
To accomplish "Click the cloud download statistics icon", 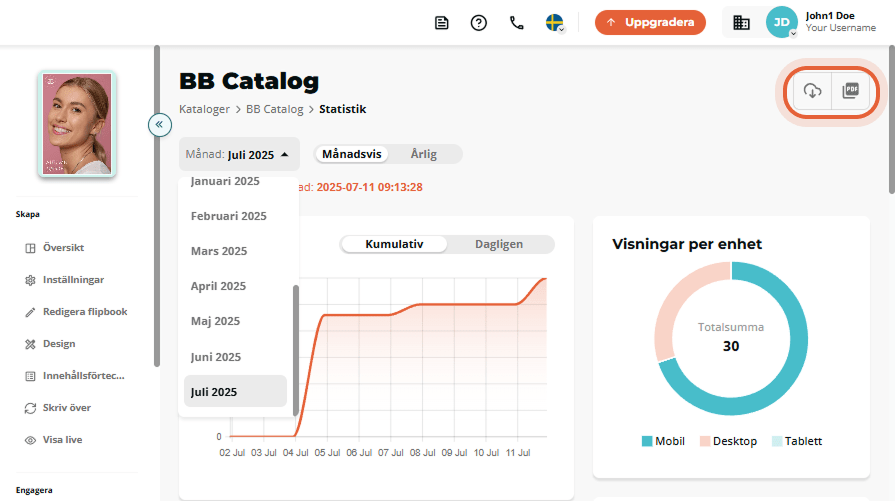I will point(812,91).
